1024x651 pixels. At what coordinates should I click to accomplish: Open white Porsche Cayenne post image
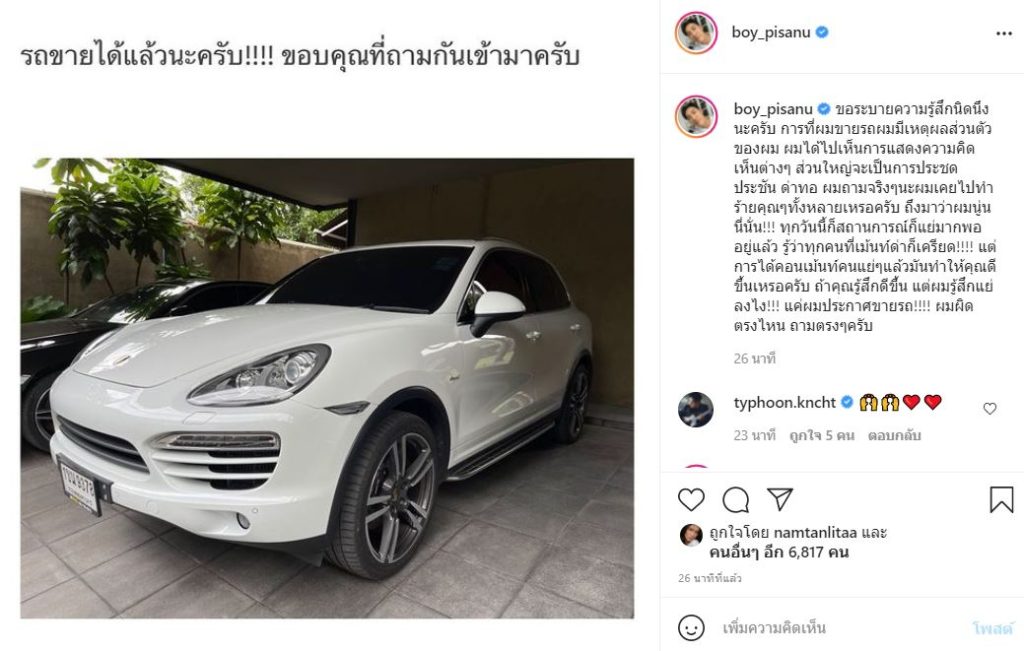click(327, 389)
